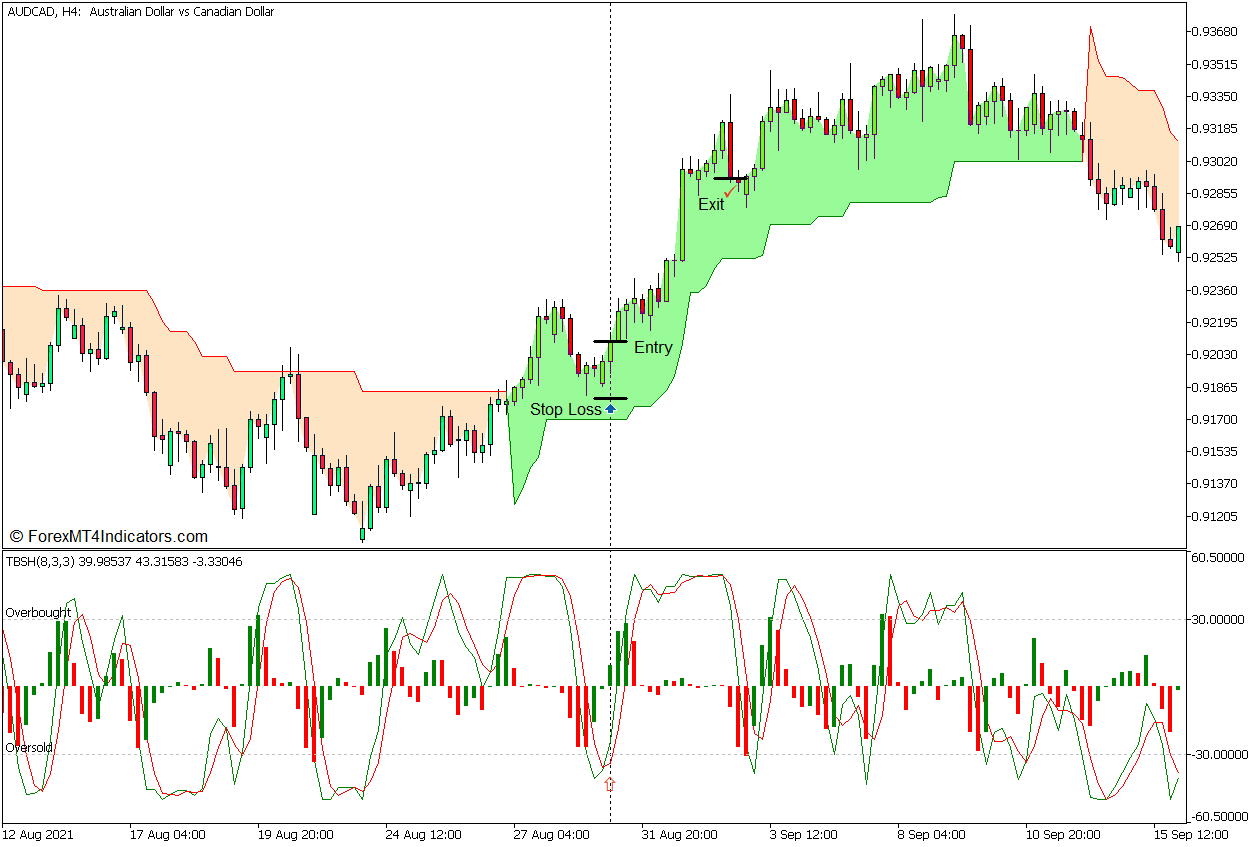
Task: Select the black Entry horizontal line marker
Action: point(611,340)
